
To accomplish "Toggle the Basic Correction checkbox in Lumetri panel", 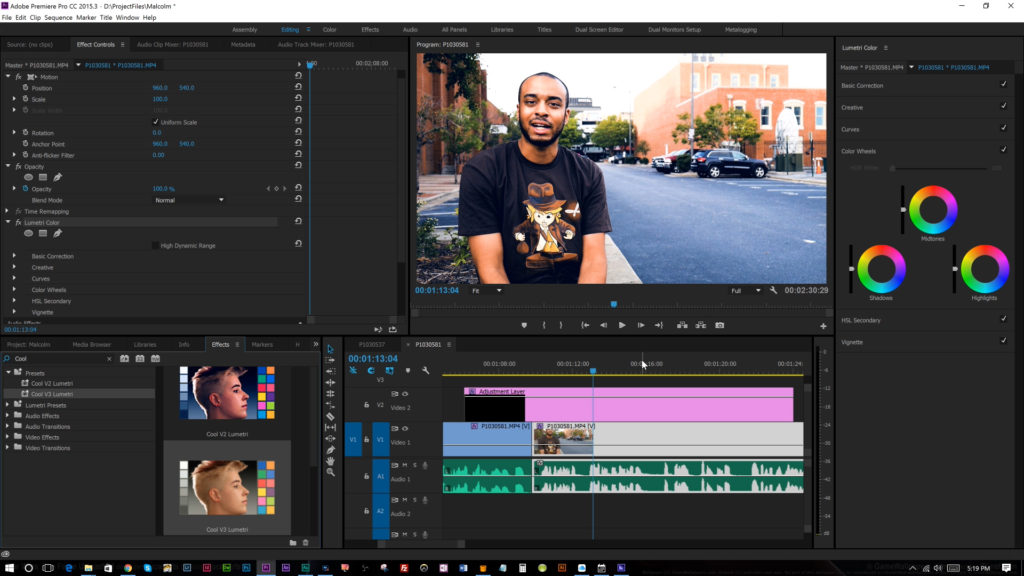I will 1003,84.
